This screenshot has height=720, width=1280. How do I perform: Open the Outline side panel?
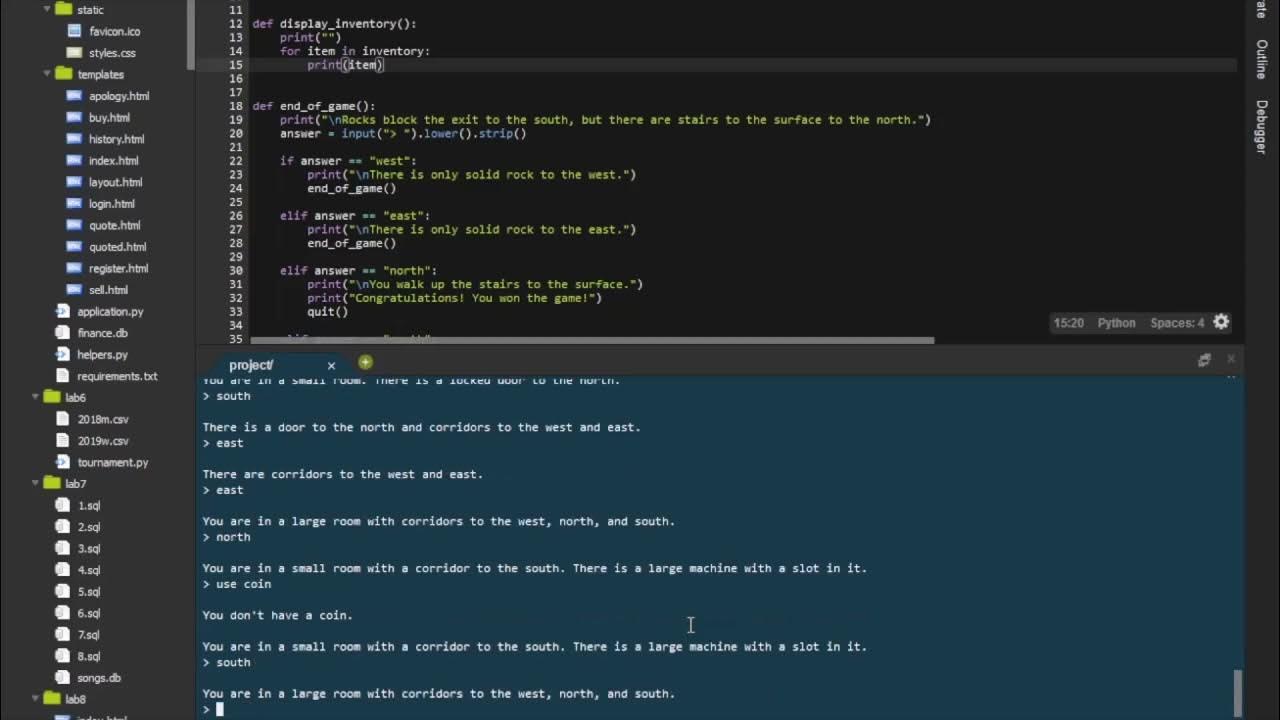point(1261,59)
